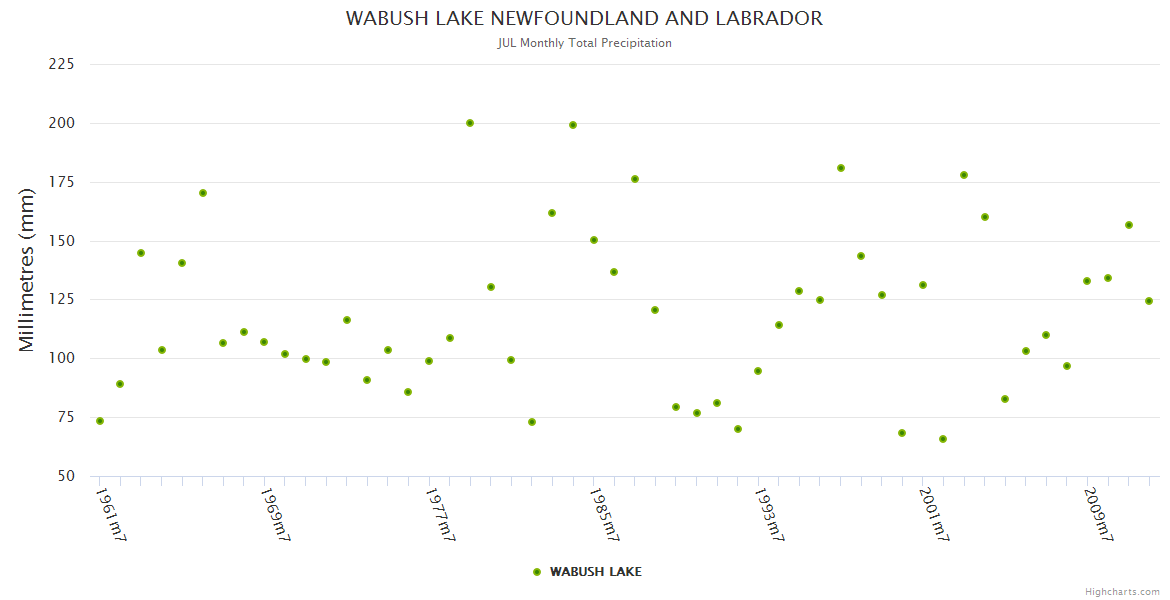Viewport: 1170px width, 600px height.
Task: Click the 2003 data point near 178 mm
Action: pos(964,175)
